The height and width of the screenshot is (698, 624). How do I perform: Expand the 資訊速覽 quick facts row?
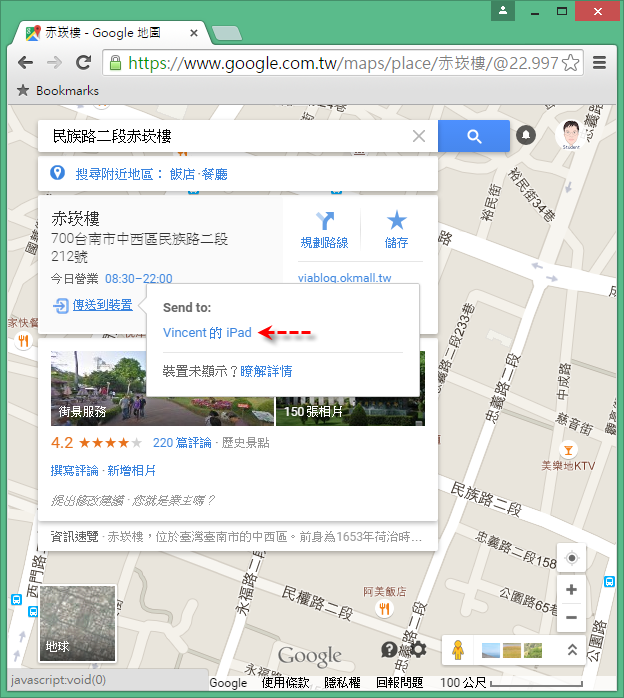point(238,536)
